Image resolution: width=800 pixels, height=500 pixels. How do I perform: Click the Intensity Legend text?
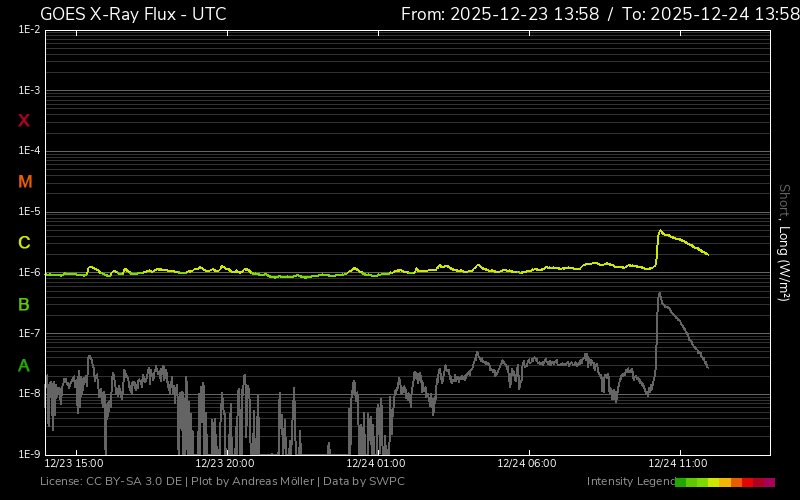click(x=630, y=482)
